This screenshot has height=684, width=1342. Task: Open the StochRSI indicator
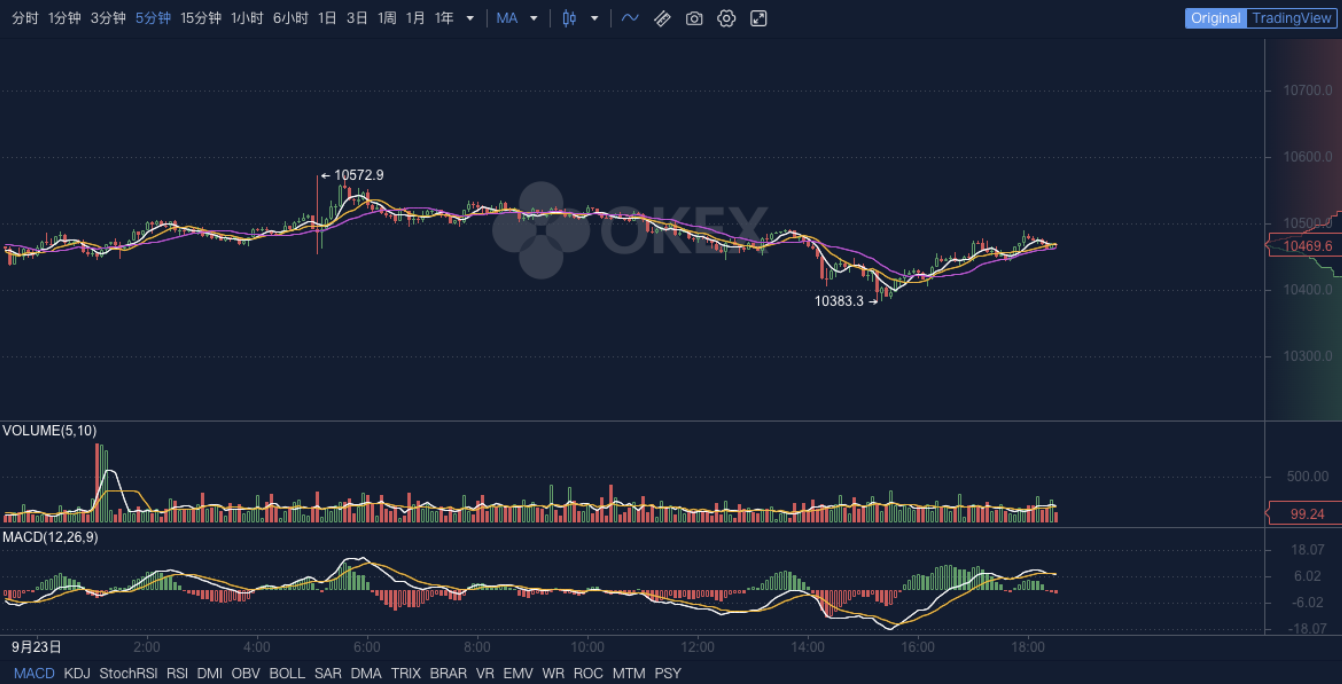128,673
